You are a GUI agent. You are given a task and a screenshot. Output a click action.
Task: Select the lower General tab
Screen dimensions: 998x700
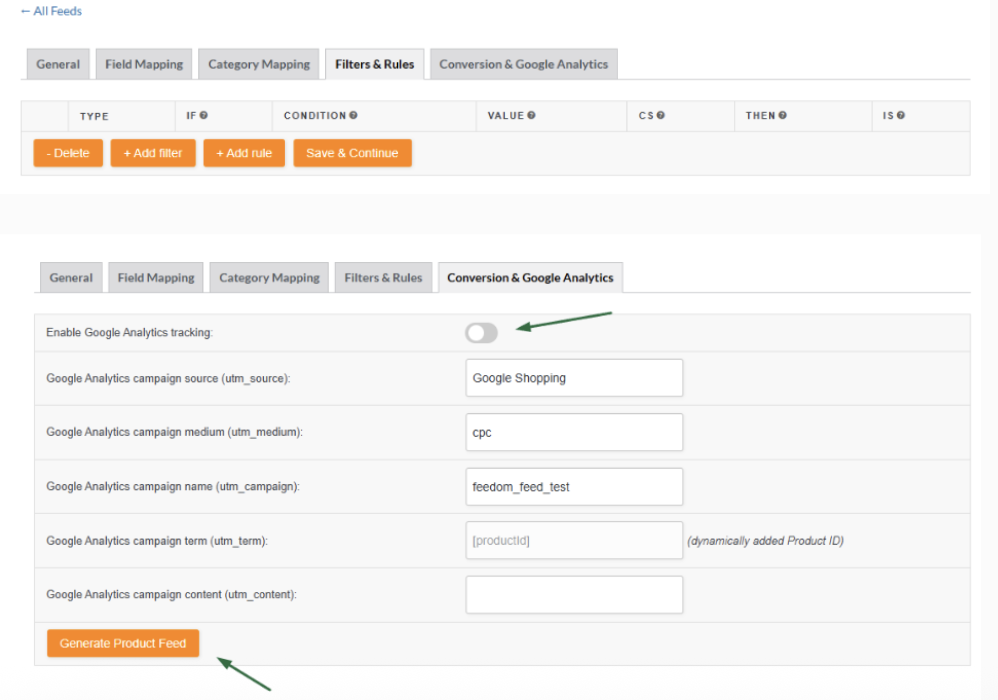71,277
